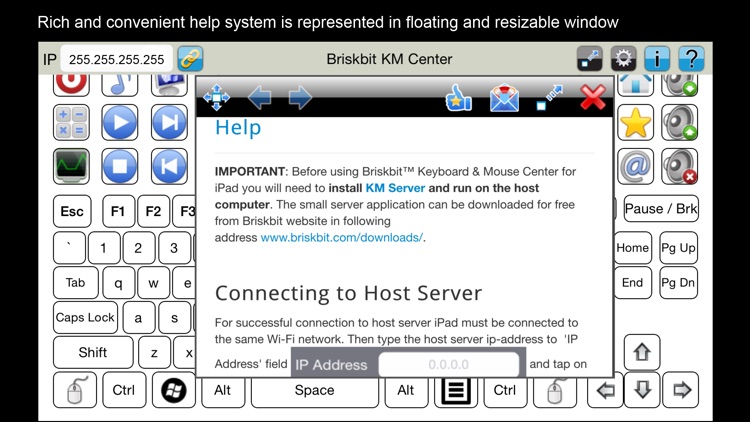Screen dimensions: 750x422
Task: Tap the music note icon
Action: 120,85
